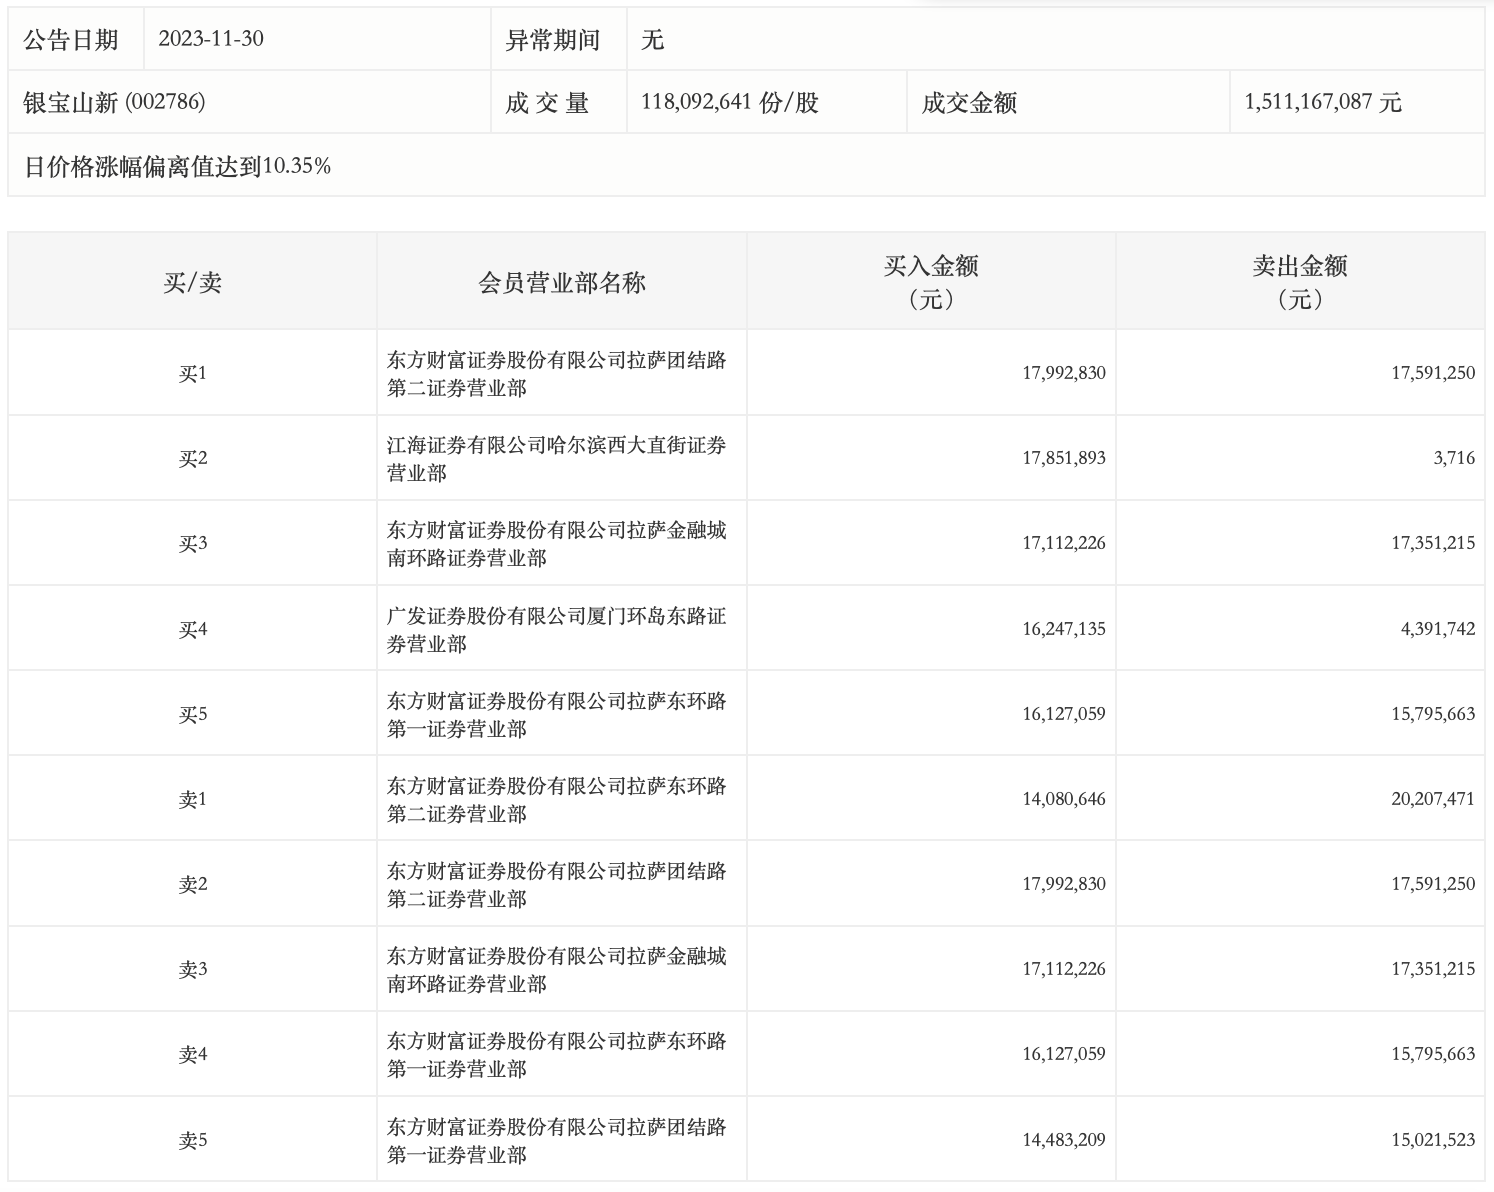Select 卖2 sell amount 17,591,250
The width and height of the screenshot is (1494, 1192).
pos(1433,884)
